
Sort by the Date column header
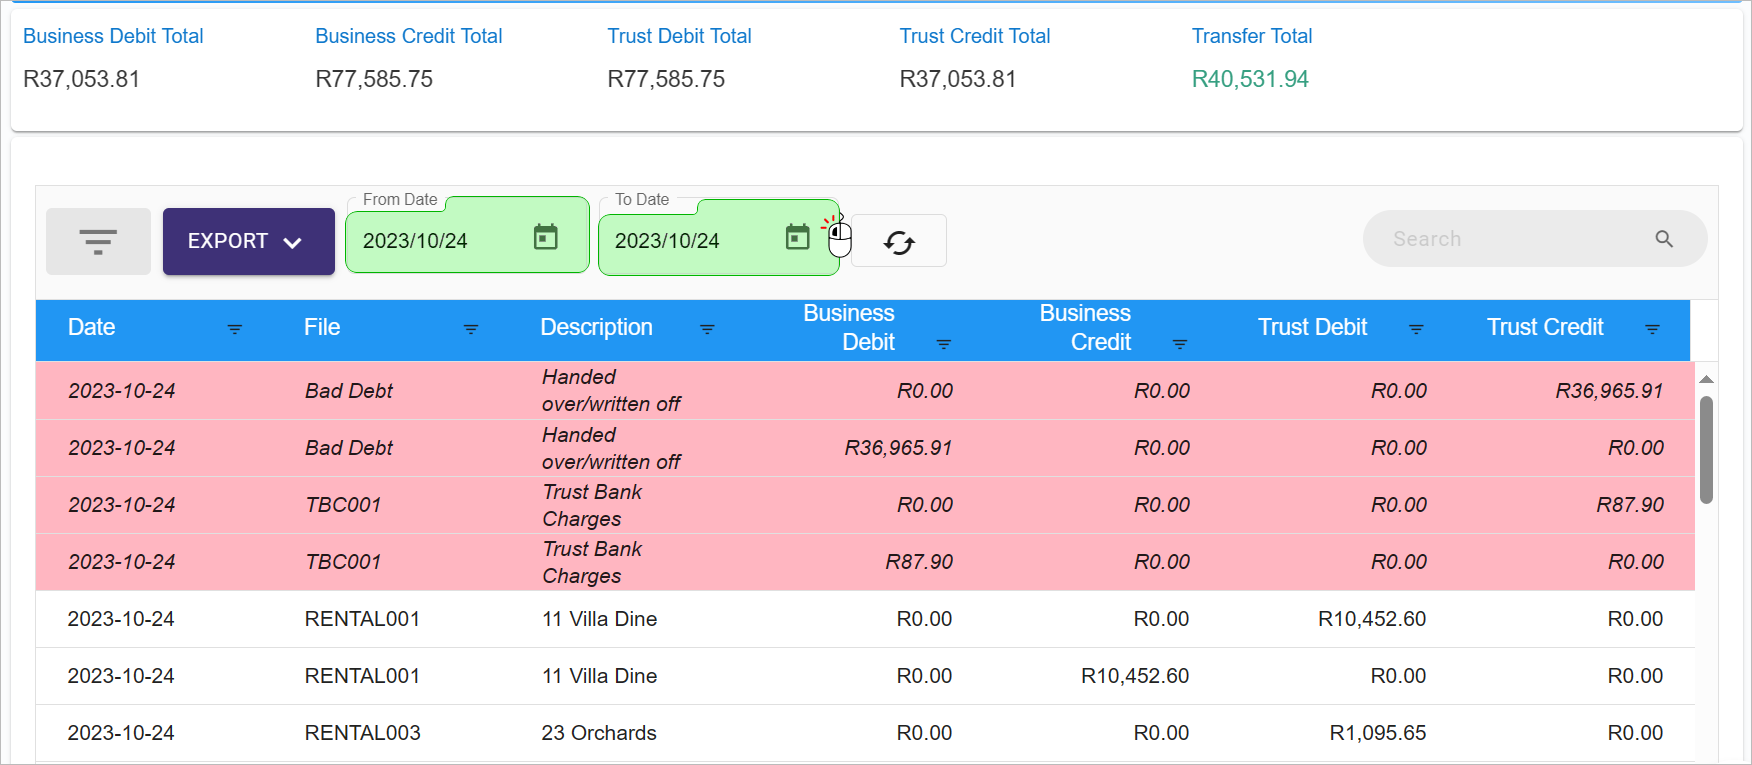[91, 327]
